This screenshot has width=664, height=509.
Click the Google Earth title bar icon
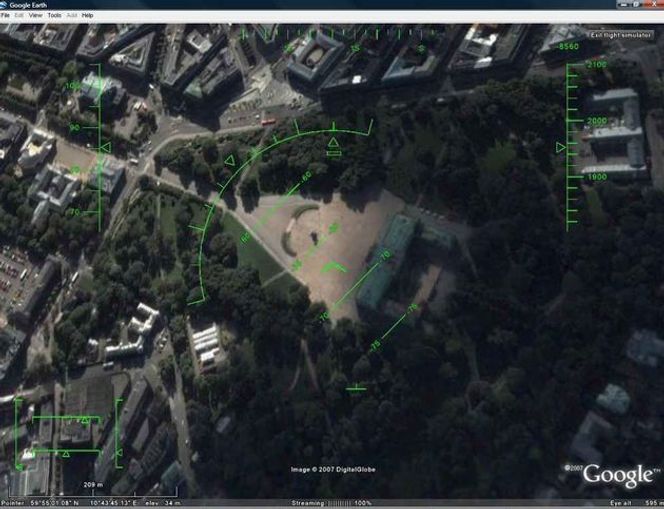3,5
